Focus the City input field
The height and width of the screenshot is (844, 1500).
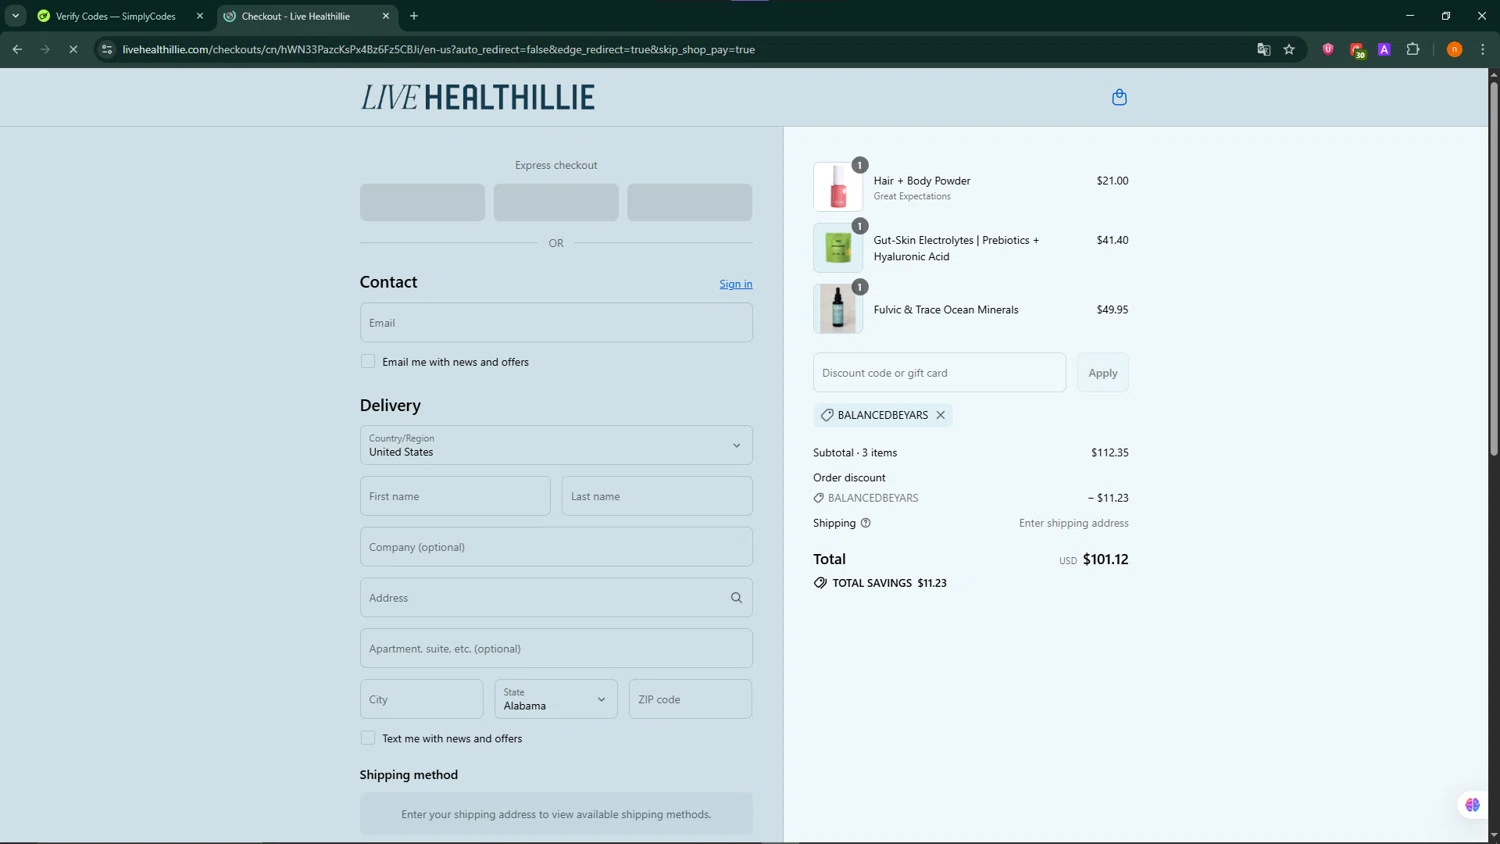(422, 699)
